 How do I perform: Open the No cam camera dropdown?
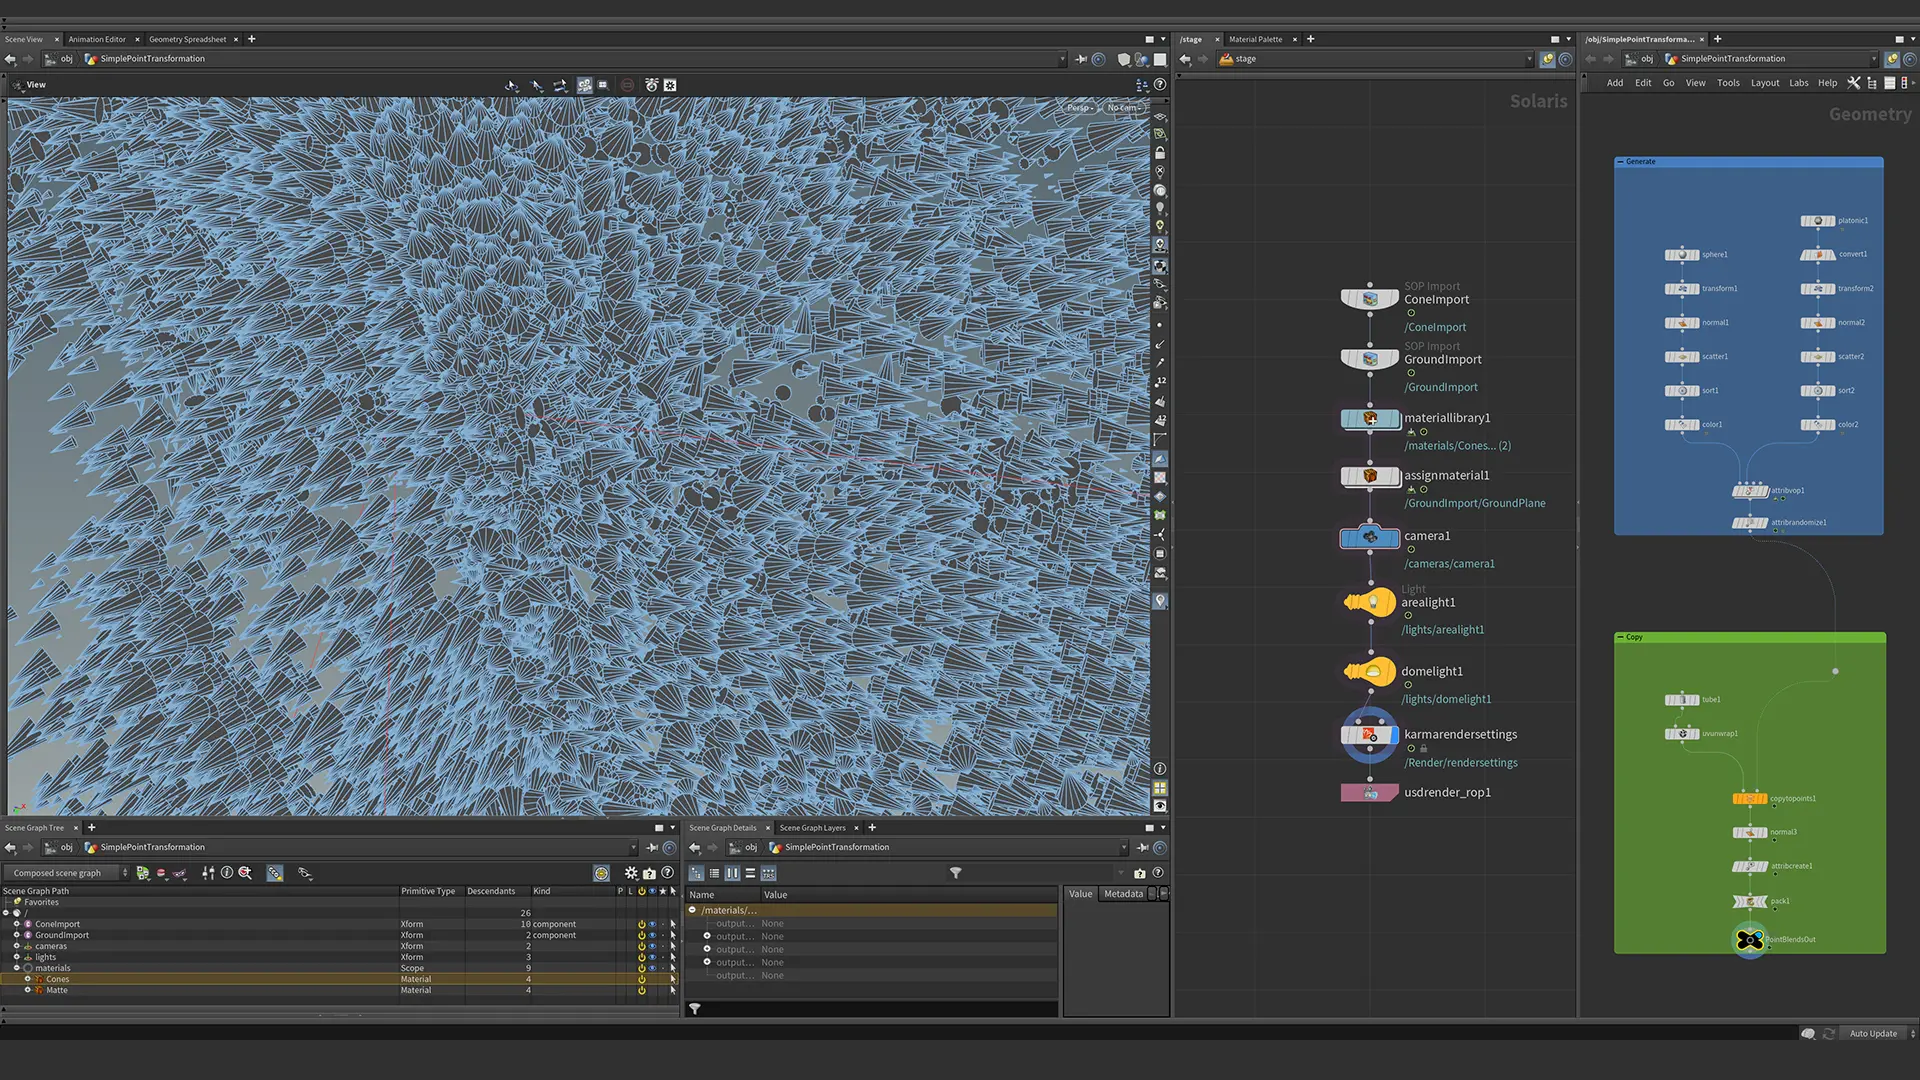1123,107
